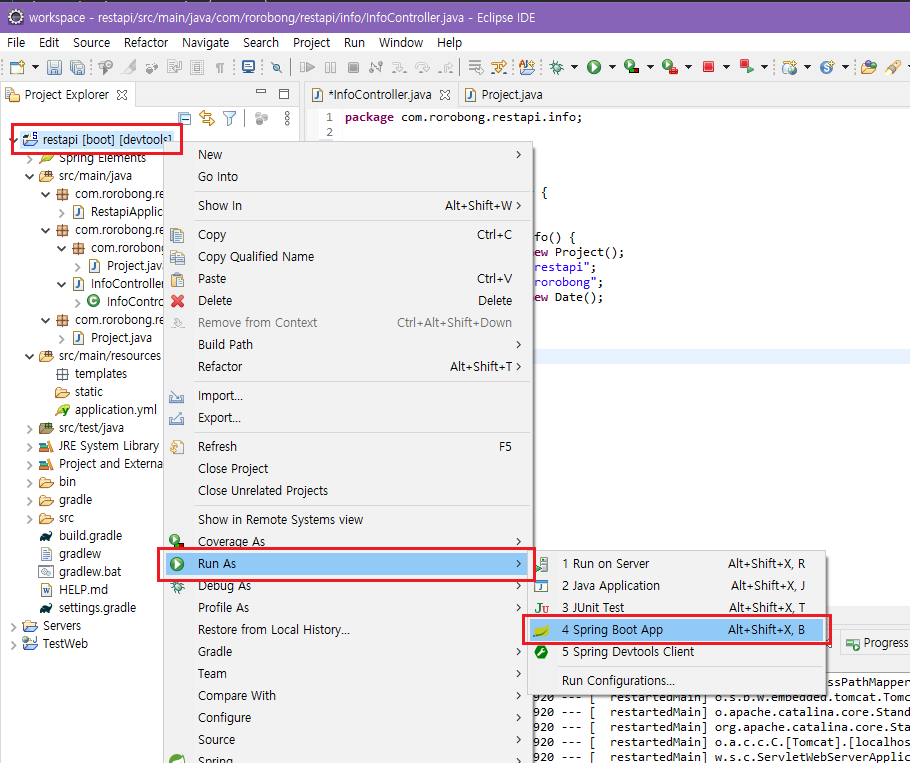Click the New wizard toolbar icon
Image resolution: width=910 pixels, height=763 pixels.
point(17,67)
